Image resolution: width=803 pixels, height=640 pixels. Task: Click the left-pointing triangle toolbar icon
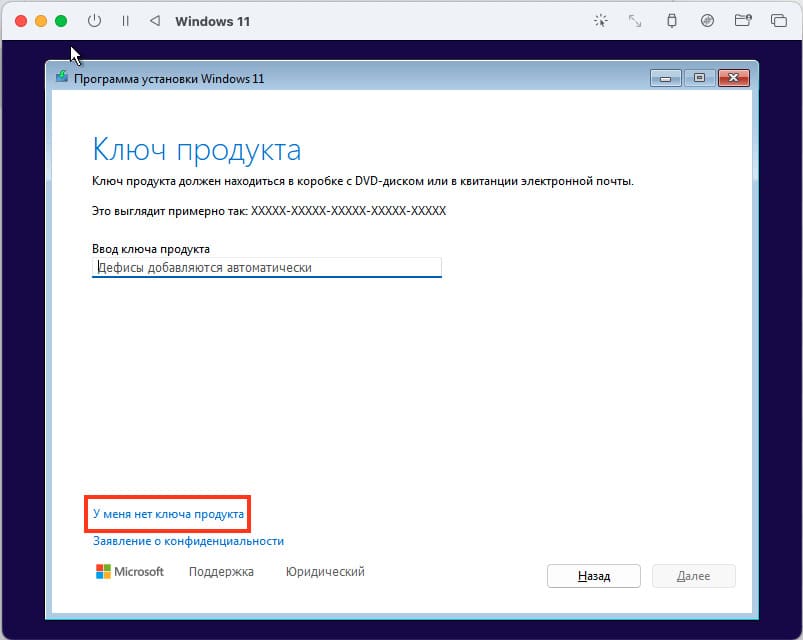tap(154, 21)
